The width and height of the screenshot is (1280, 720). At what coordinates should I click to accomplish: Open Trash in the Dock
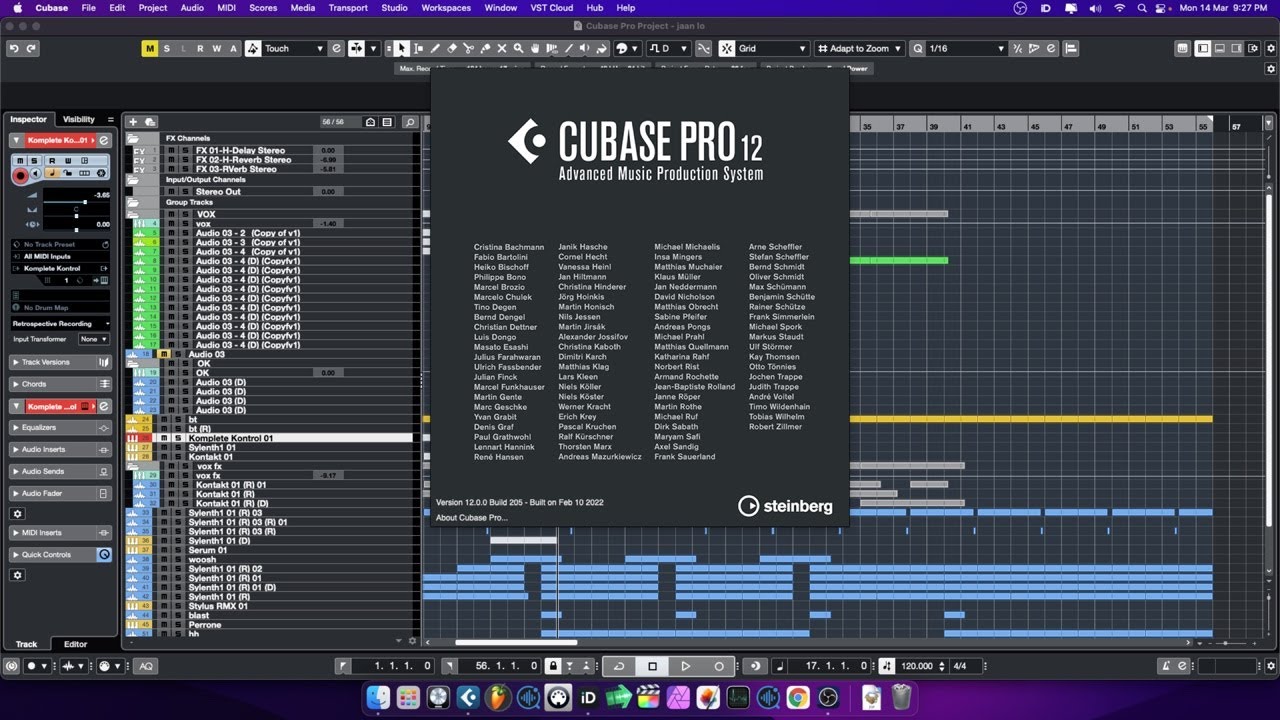coord(901,697)
